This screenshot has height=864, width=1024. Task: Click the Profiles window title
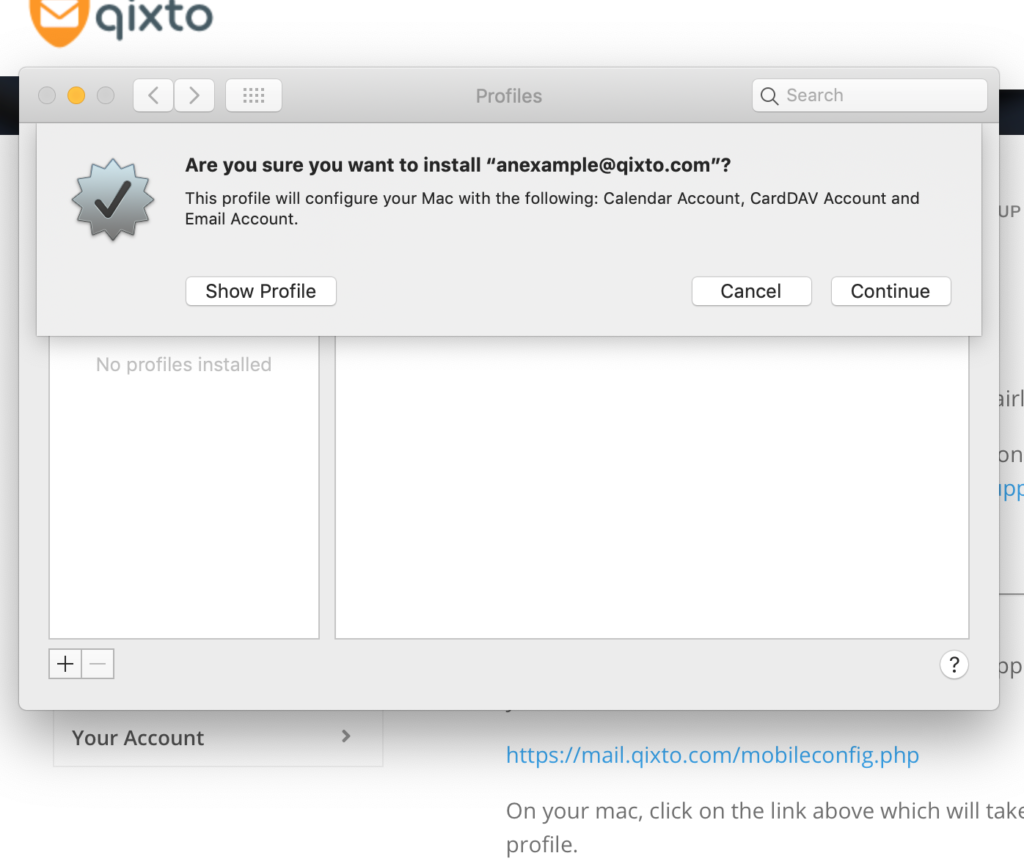click(509, 96)
